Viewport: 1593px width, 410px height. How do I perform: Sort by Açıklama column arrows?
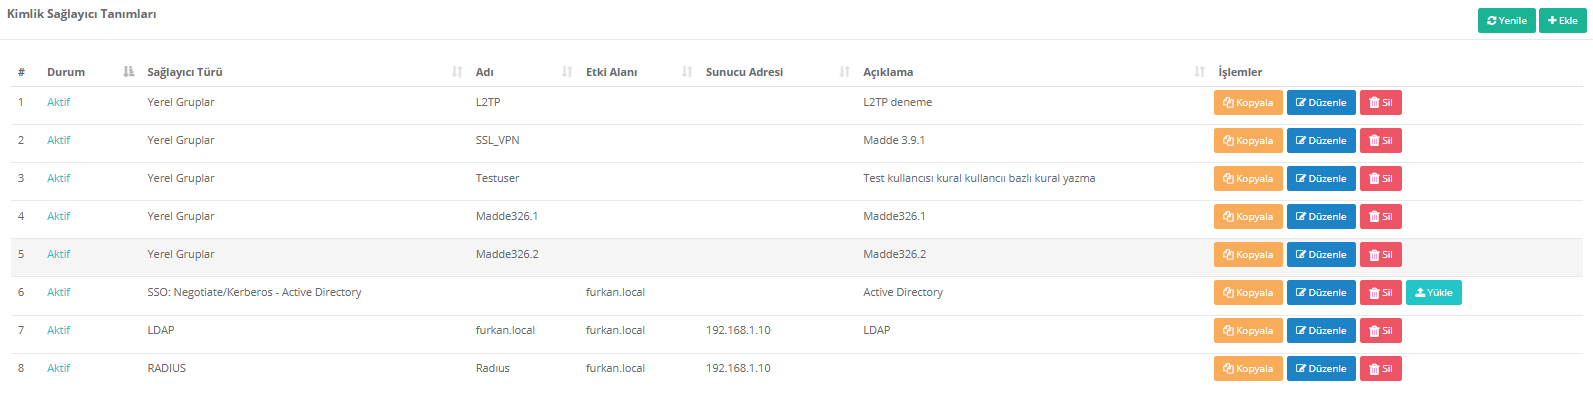click(x=1199, y=72)
